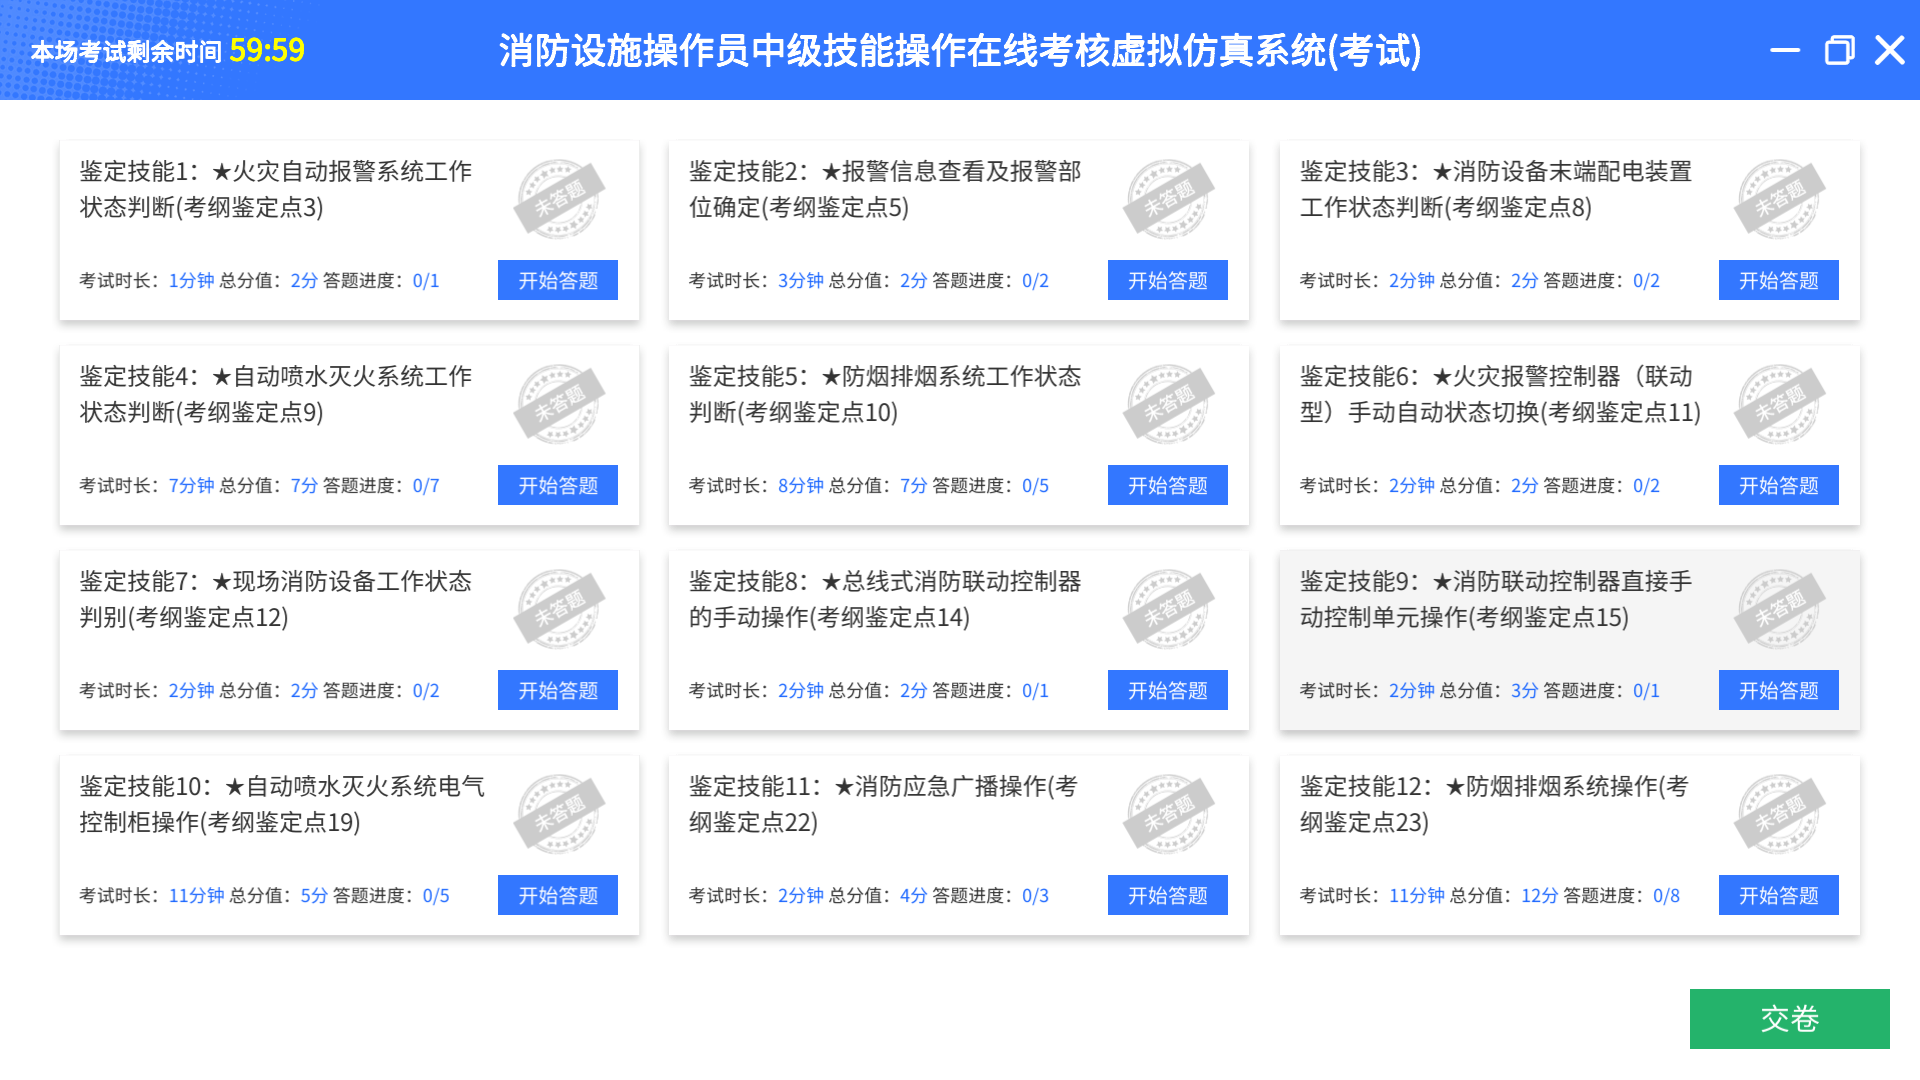The image size is (1920, 1080).
Task: Begin 鉴定技能4 sprinkler system status section
Action: tap(558, 485)
